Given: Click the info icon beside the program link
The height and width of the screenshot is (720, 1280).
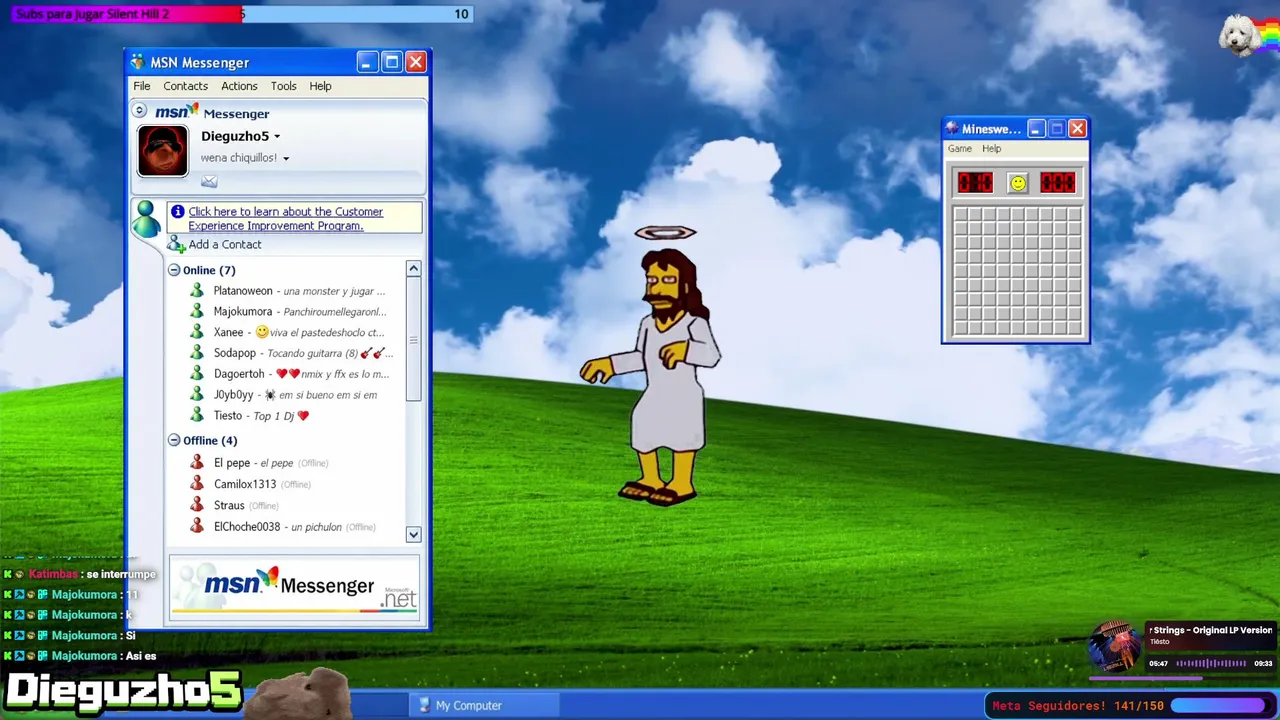Looking at the screenshot, I should [x=177, y=211].
